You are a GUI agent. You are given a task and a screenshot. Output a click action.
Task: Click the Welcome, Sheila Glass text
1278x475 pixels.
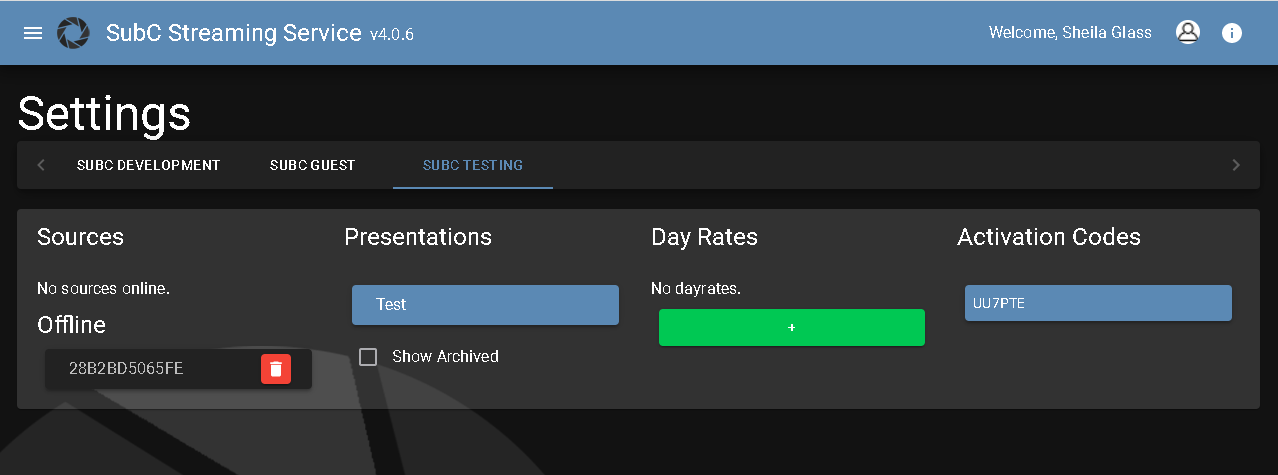pos(1070,33)
